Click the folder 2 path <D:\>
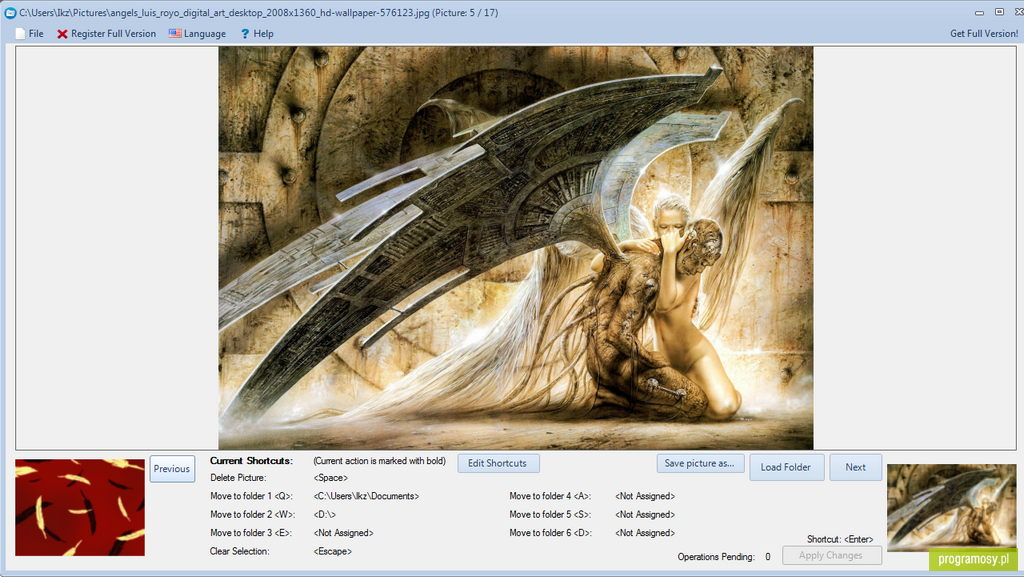The height and width of the screenshot is (577, 1024). (x=325, y=514)
